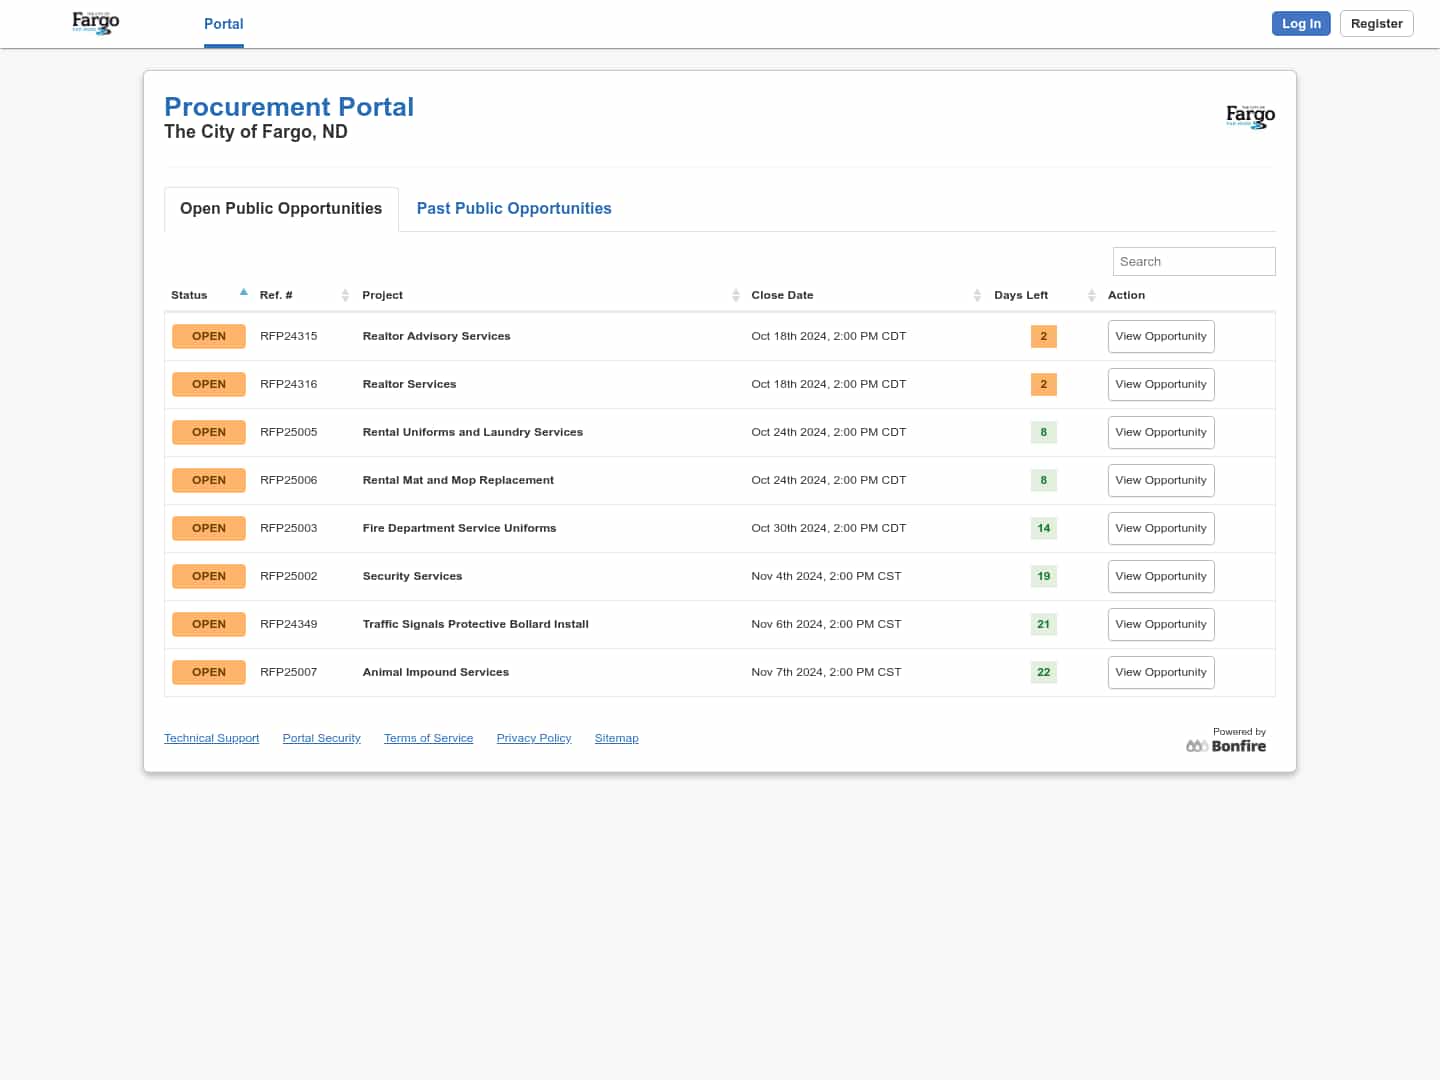Sort by Status column arrow

pyautogui.click(x=243, y=293)
